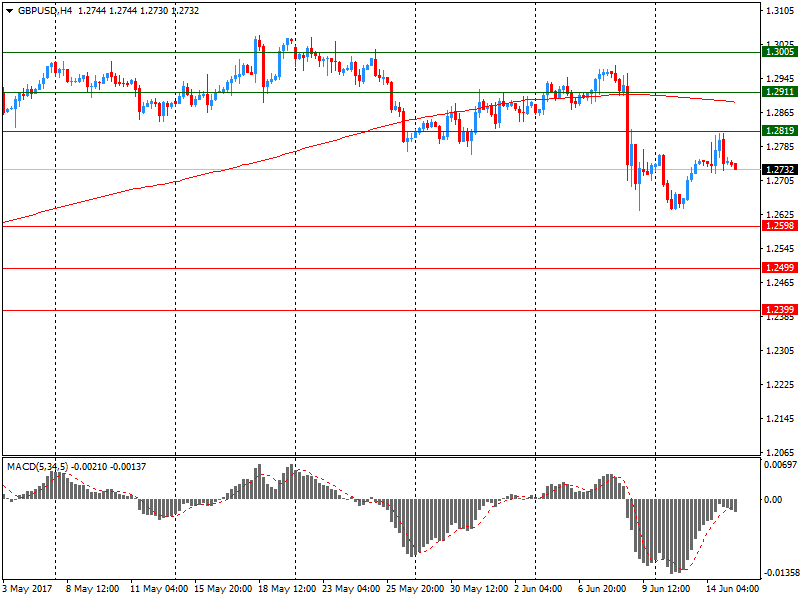Click the 3 May 2017 date label
Viewport: 800px width, 600px height.
click(28, 589)
